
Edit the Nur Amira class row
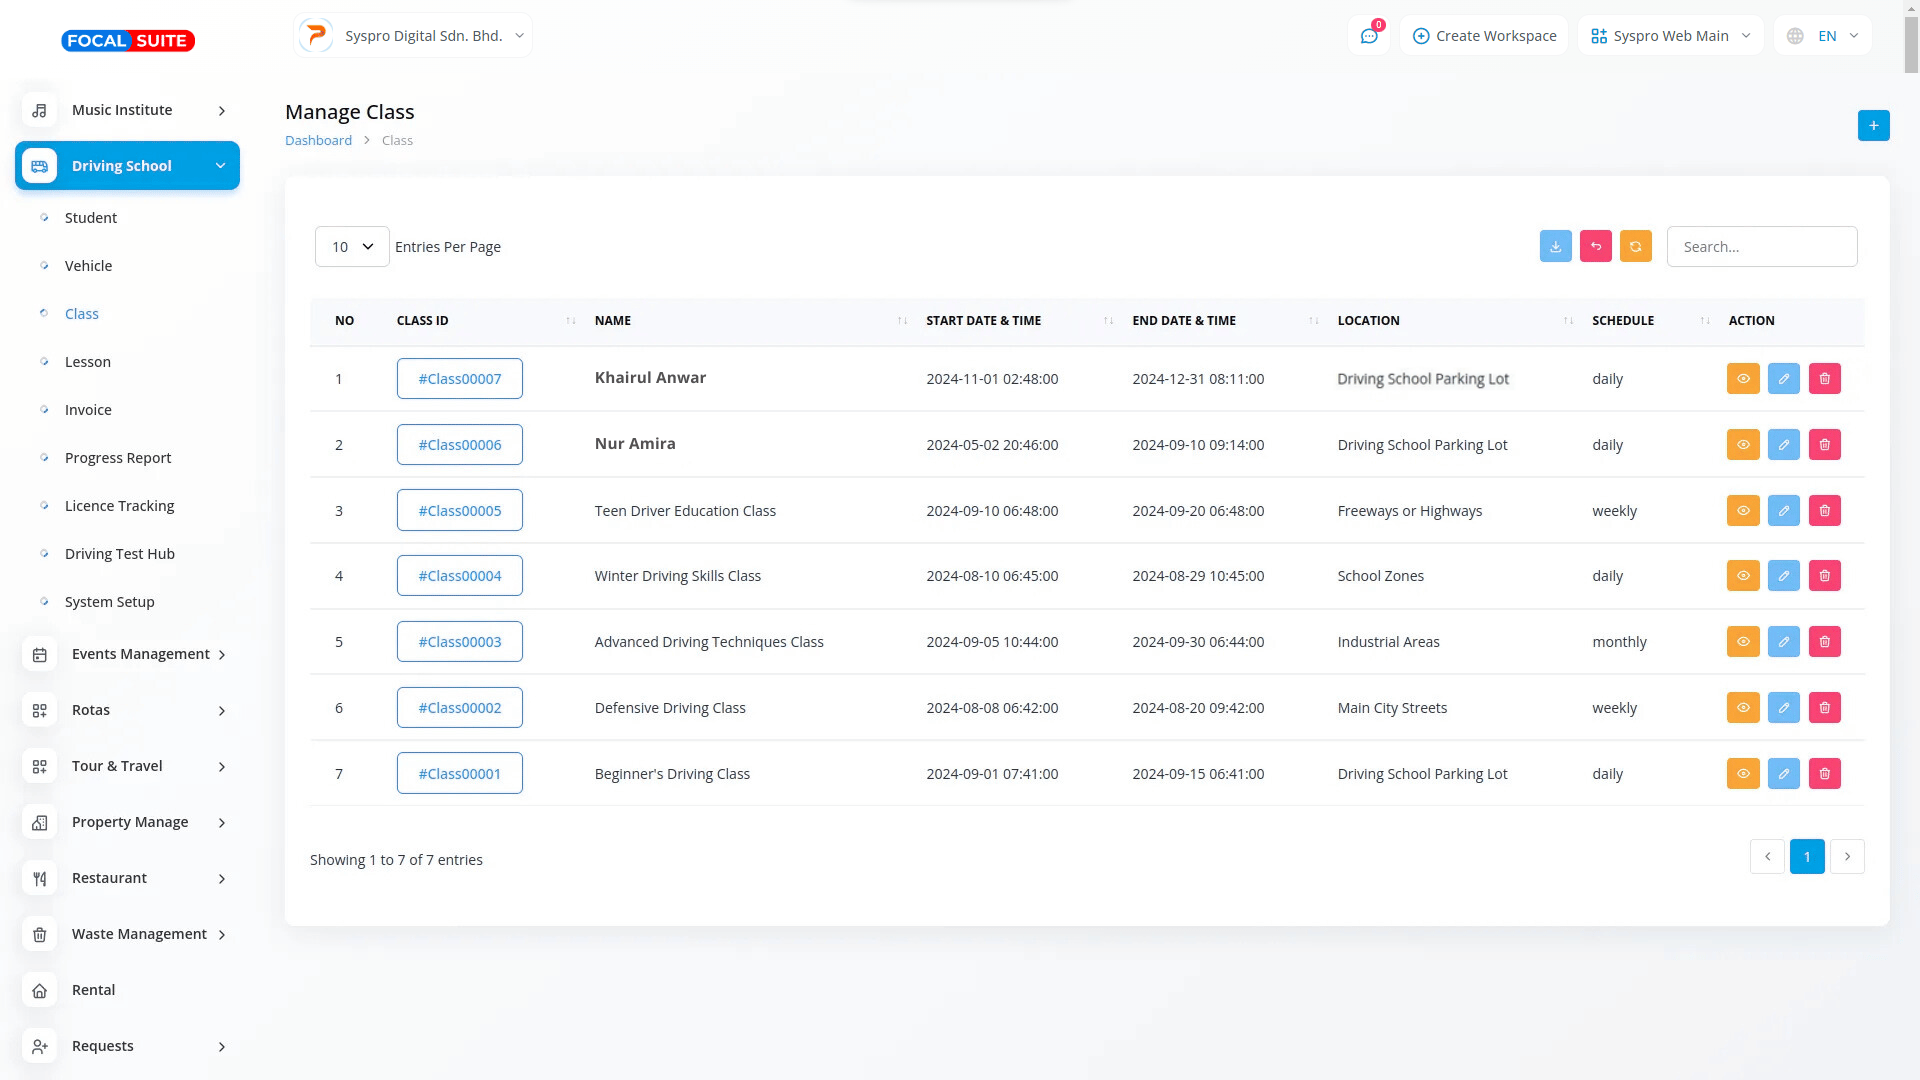(x=1783, y=445)
